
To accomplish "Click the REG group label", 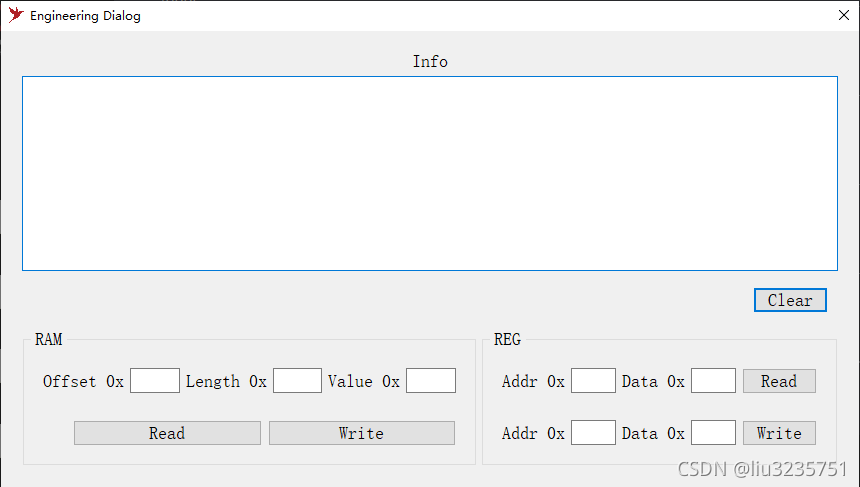I will coord(507,339).
